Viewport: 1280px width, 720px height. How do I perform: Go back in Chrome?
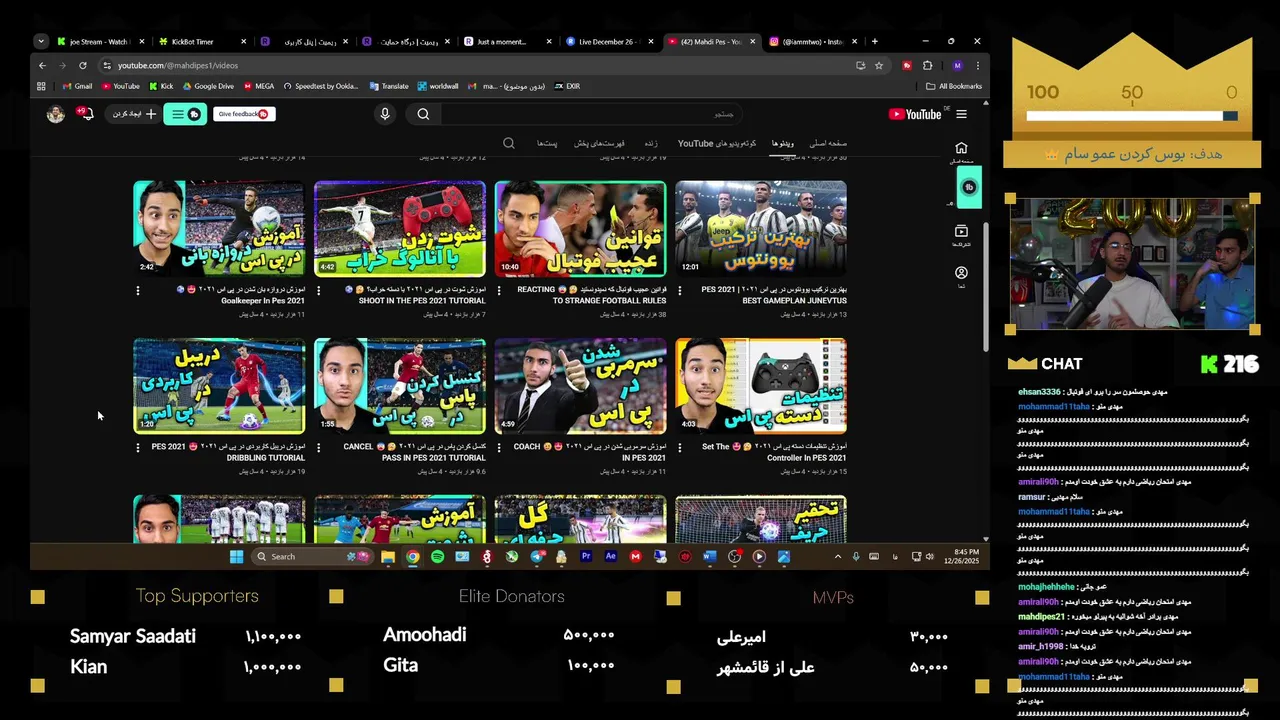pyautogui.click(x=42, y=65)
